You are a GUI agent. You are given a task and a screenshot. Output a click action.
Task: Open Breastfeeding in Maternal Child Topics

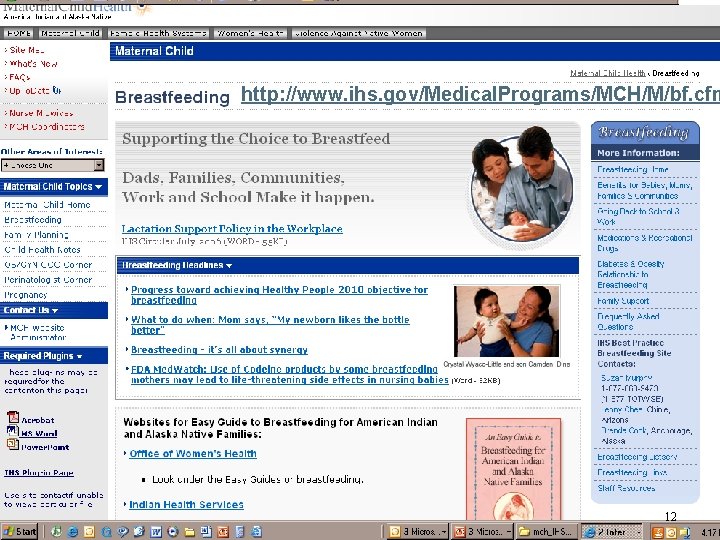pos(33,220)
